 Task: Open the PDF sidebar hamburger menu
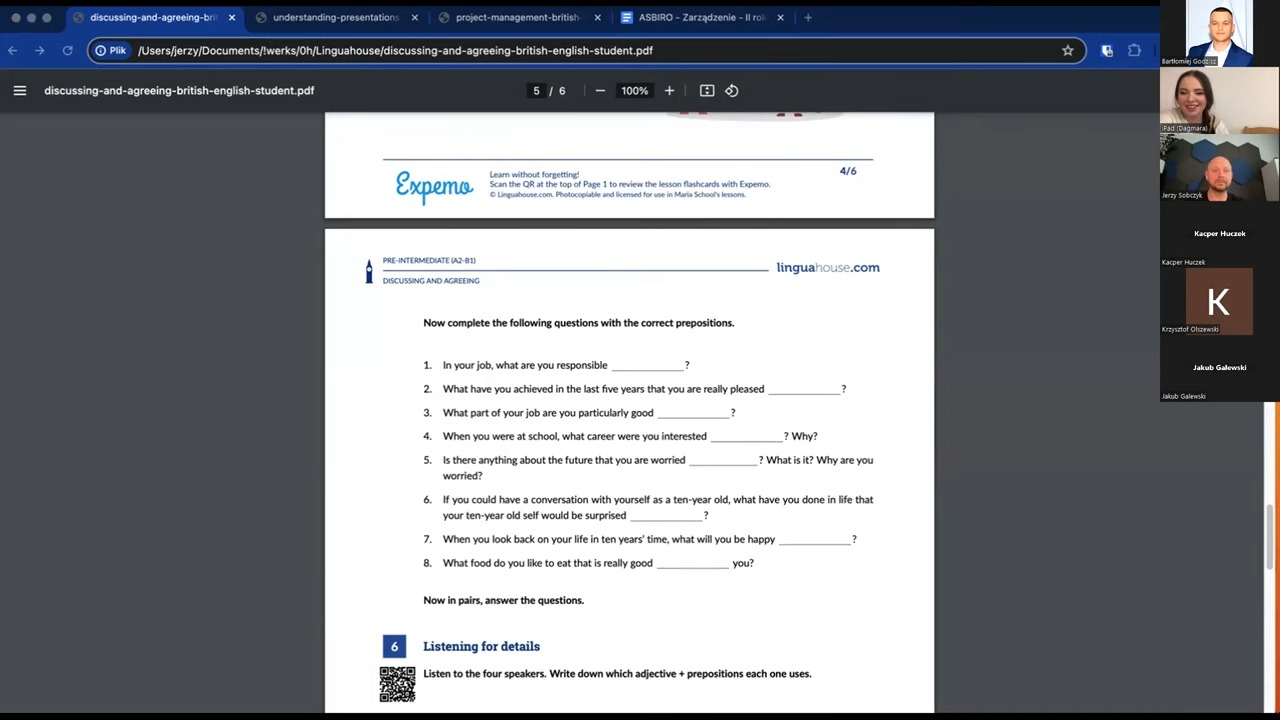pyautogui.click(x=19, y=90)
